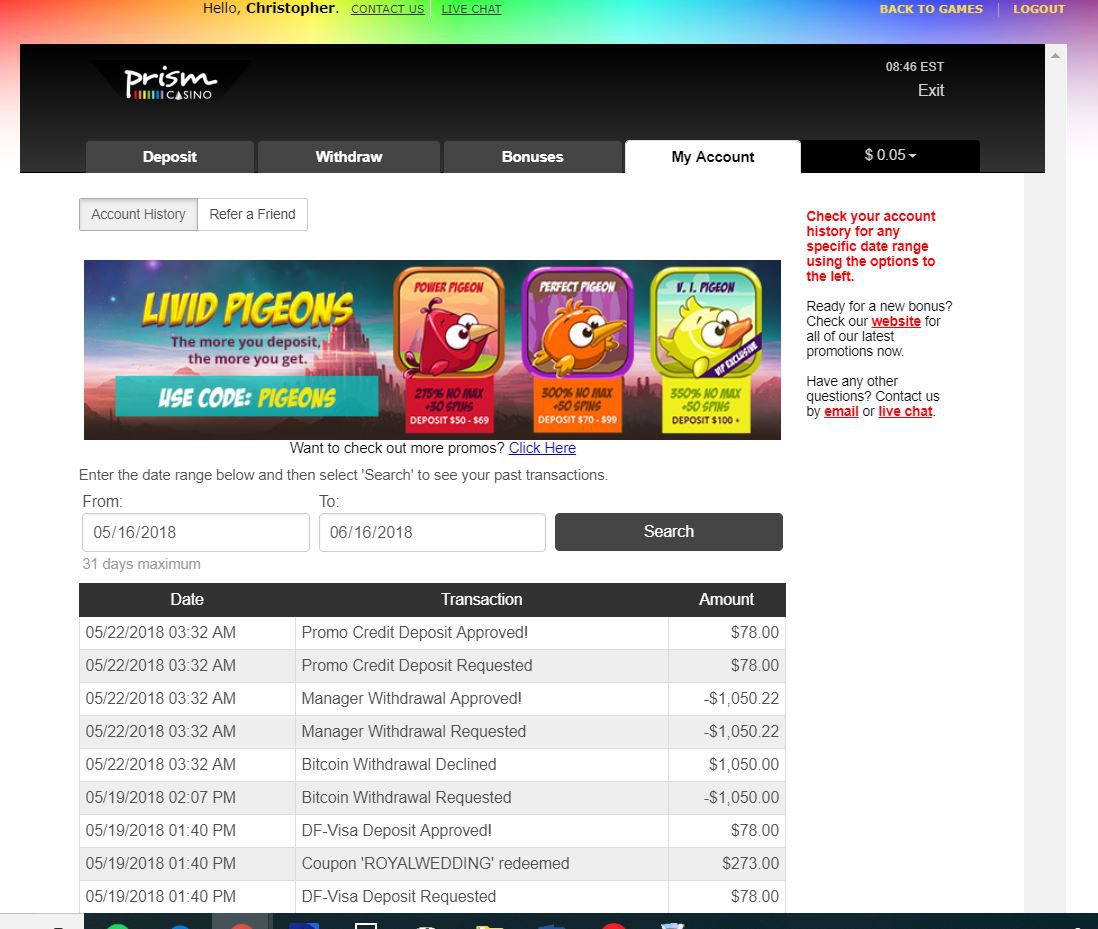
Task: Click the CONTACT US link
Action: [387, 9]
